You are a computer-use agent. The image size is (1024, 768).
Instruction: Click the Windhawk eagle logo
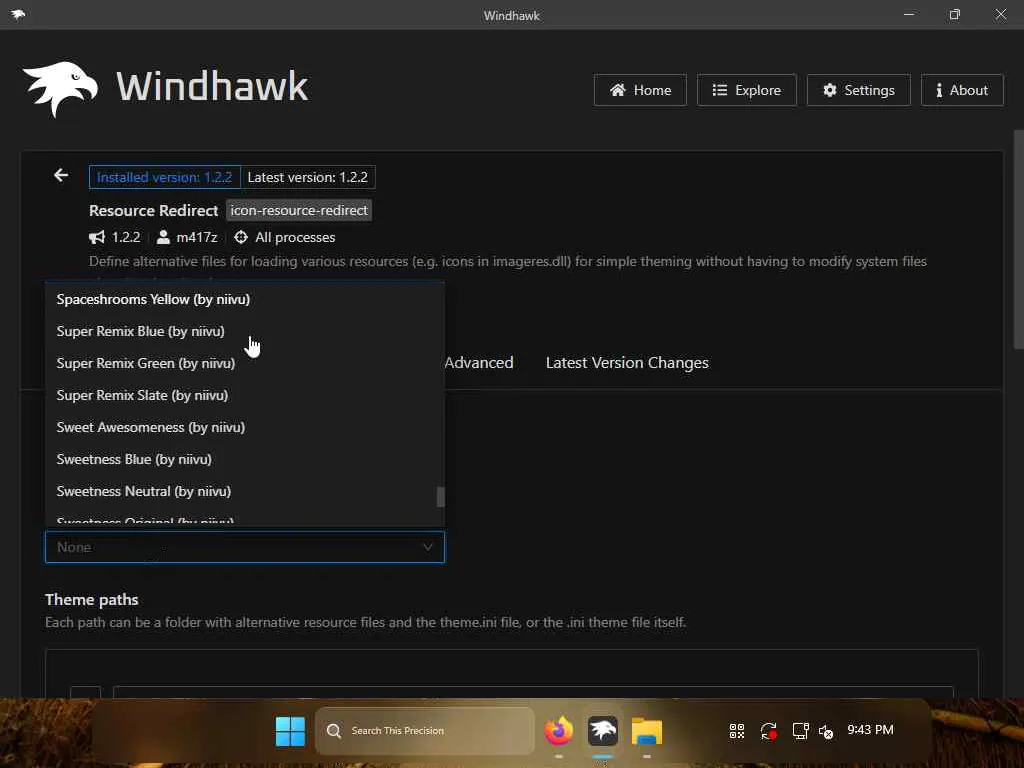61,88
